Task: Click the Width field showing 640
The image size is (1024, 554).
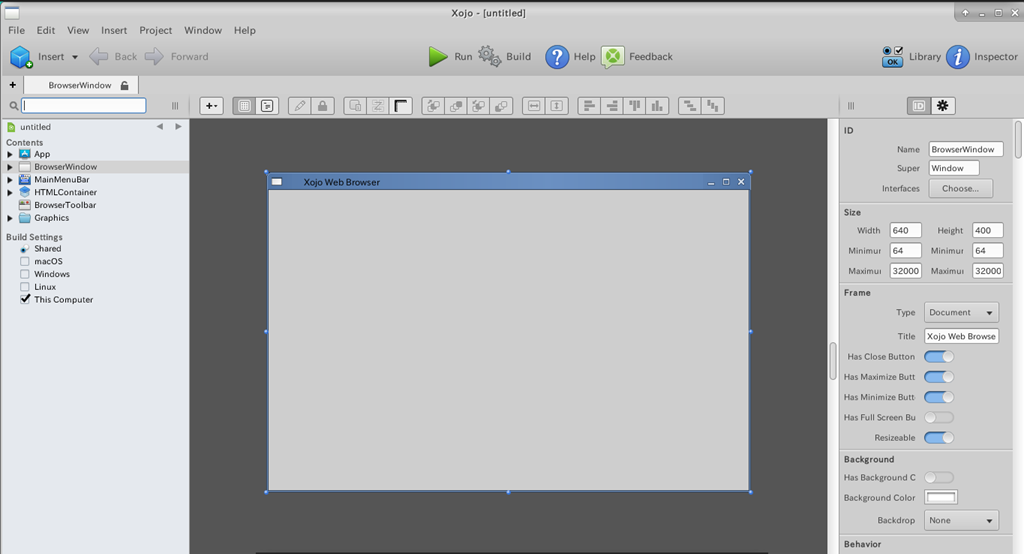Action: pos(905,231)
